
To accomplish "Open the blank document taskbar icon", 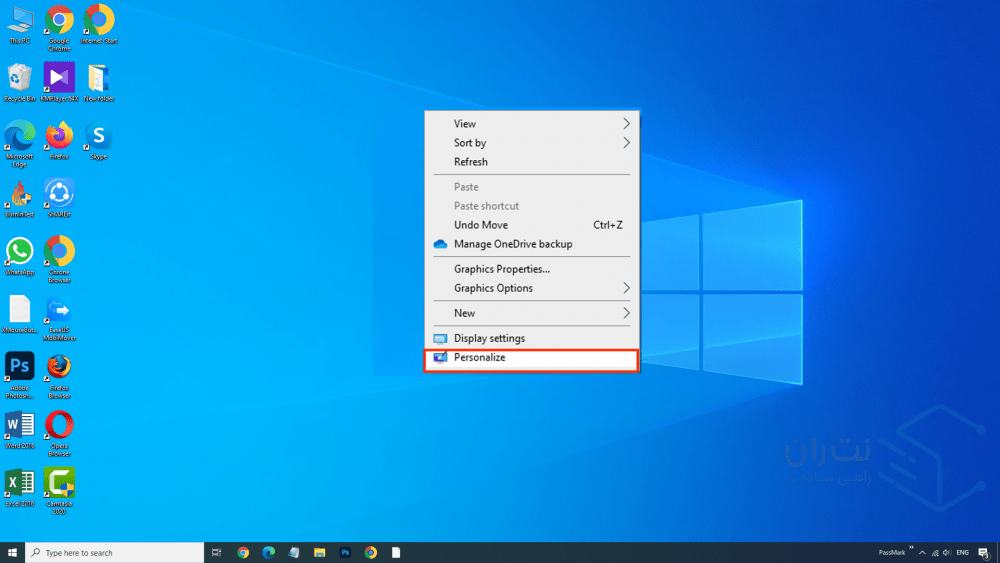I will [x=396, y=553].
